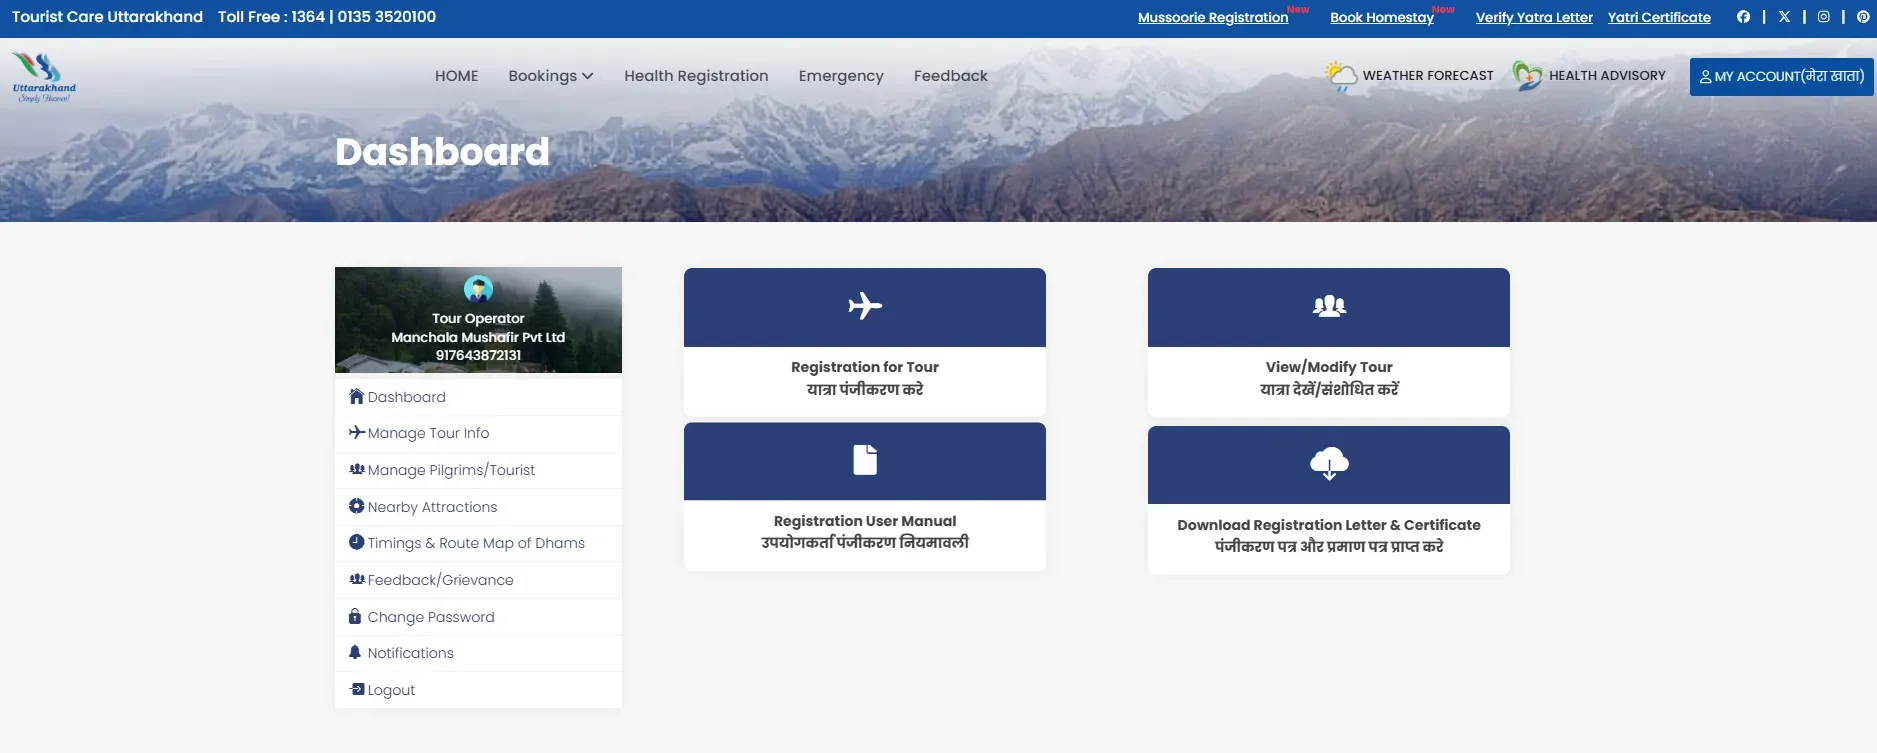
Task: Open Health Registration in the nav bar
Action: click(696, 76)
